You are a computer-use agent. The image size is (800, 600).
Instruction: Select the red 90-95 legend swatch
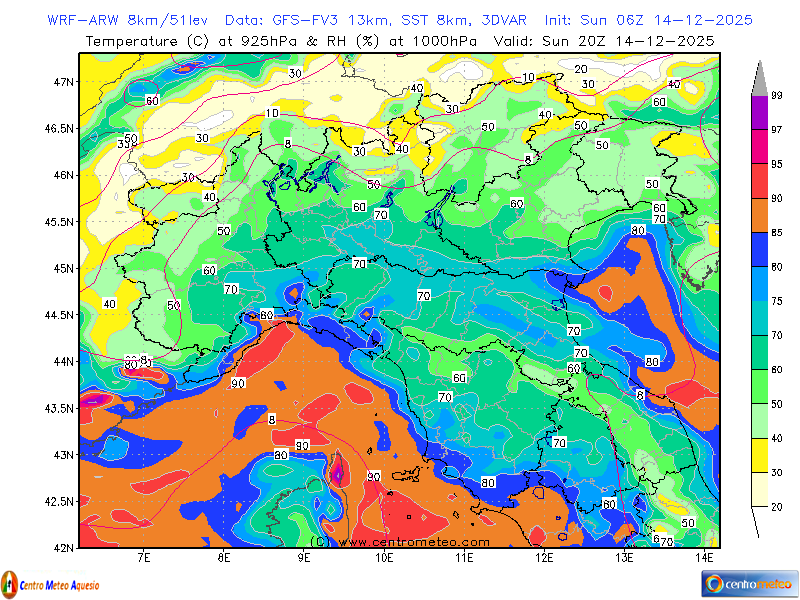759,180
